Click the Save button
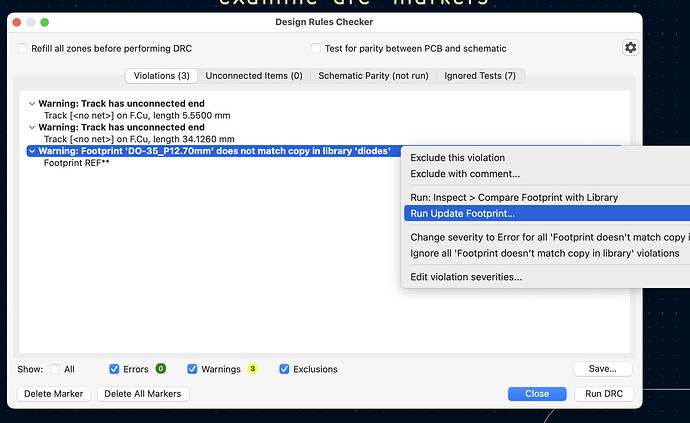The width and height of the screenshot is (690, 423). [602, 369]
